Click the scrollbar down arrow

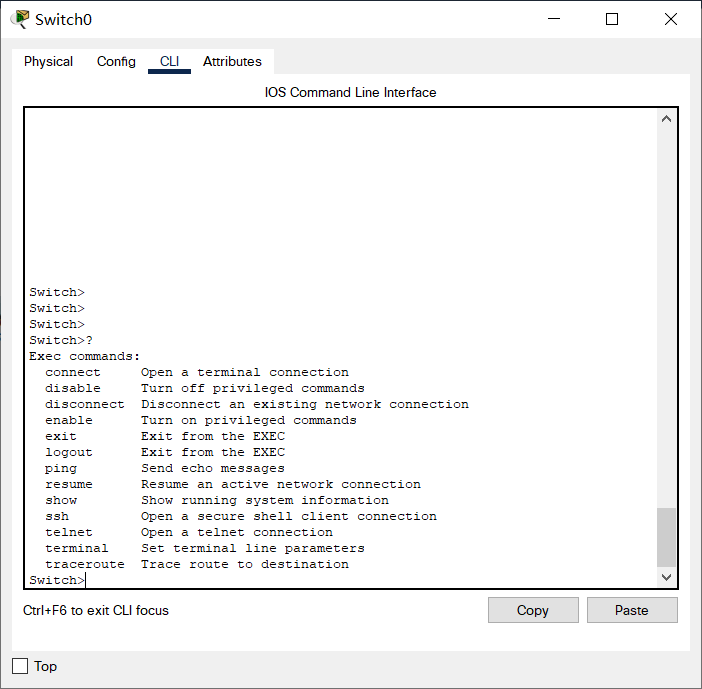tap(666, 577)
